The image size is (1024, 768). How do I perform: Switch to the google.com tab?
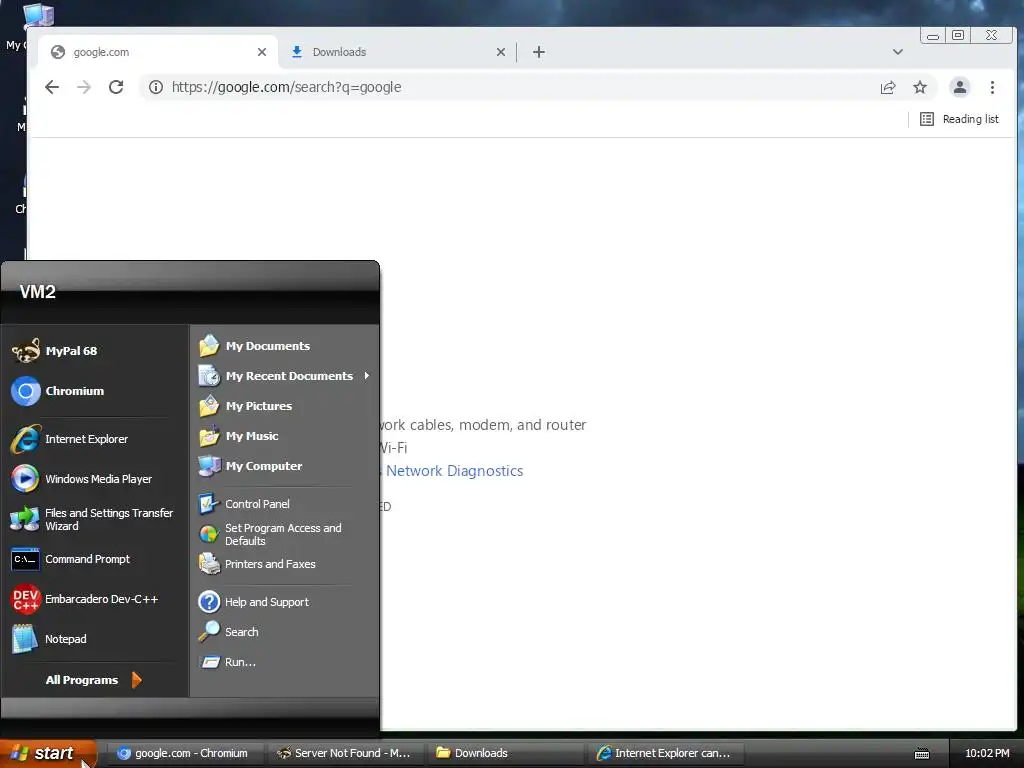click(x=157, y=52)
